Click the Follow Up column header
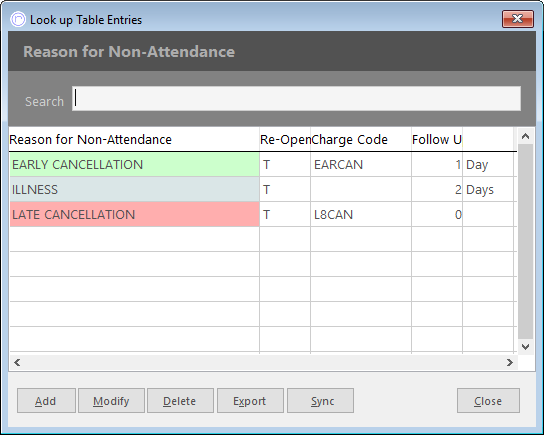Viewport: 544px width, 435px height. coord(437,139)
